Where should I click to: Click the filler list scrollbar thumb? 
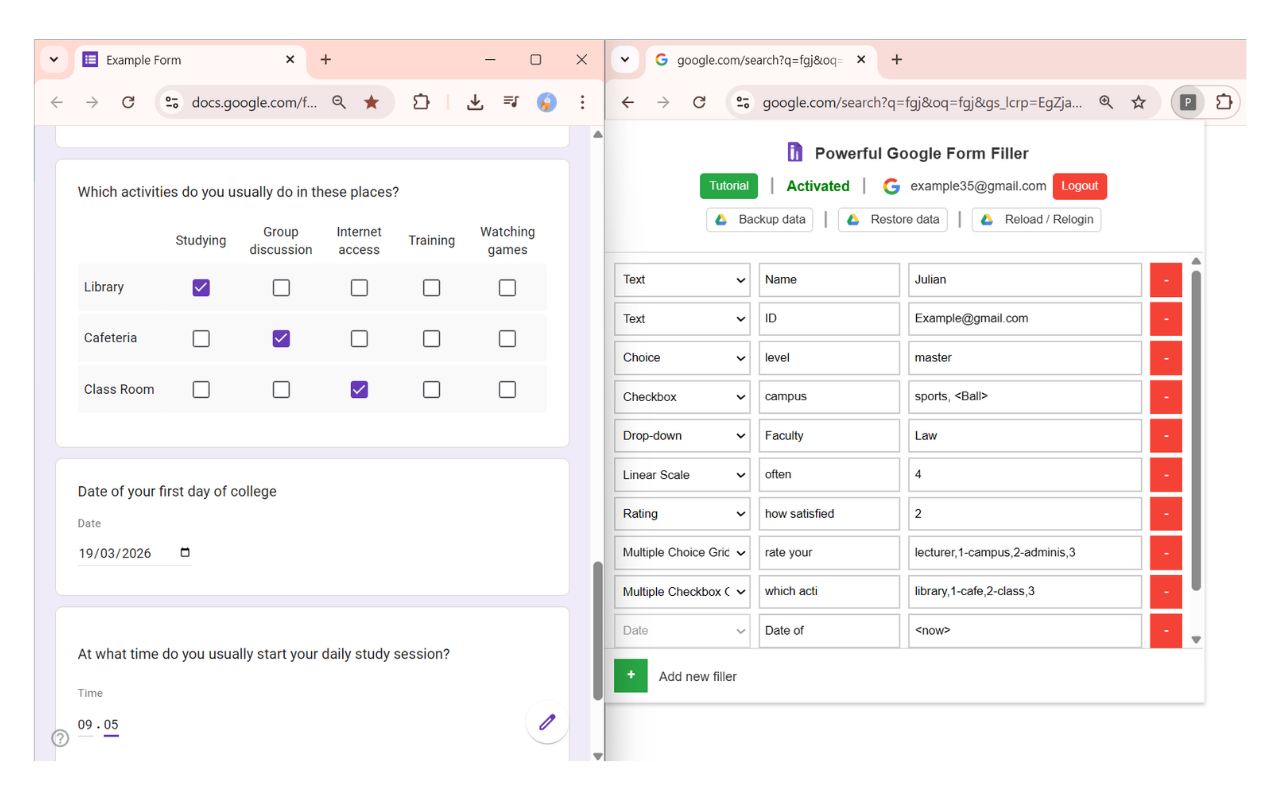[1196, 430]
